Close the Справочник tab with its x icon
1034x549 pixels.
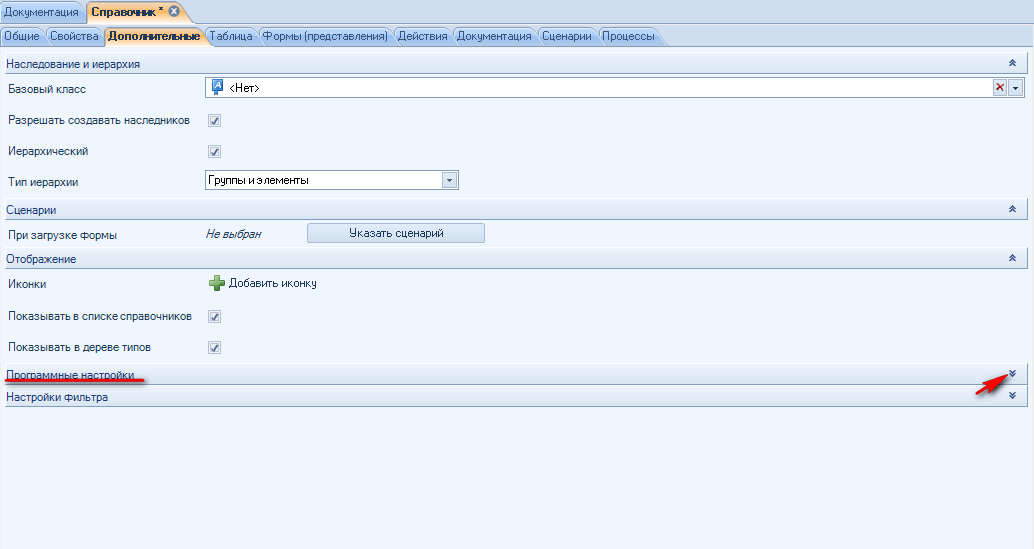point(174,11)
